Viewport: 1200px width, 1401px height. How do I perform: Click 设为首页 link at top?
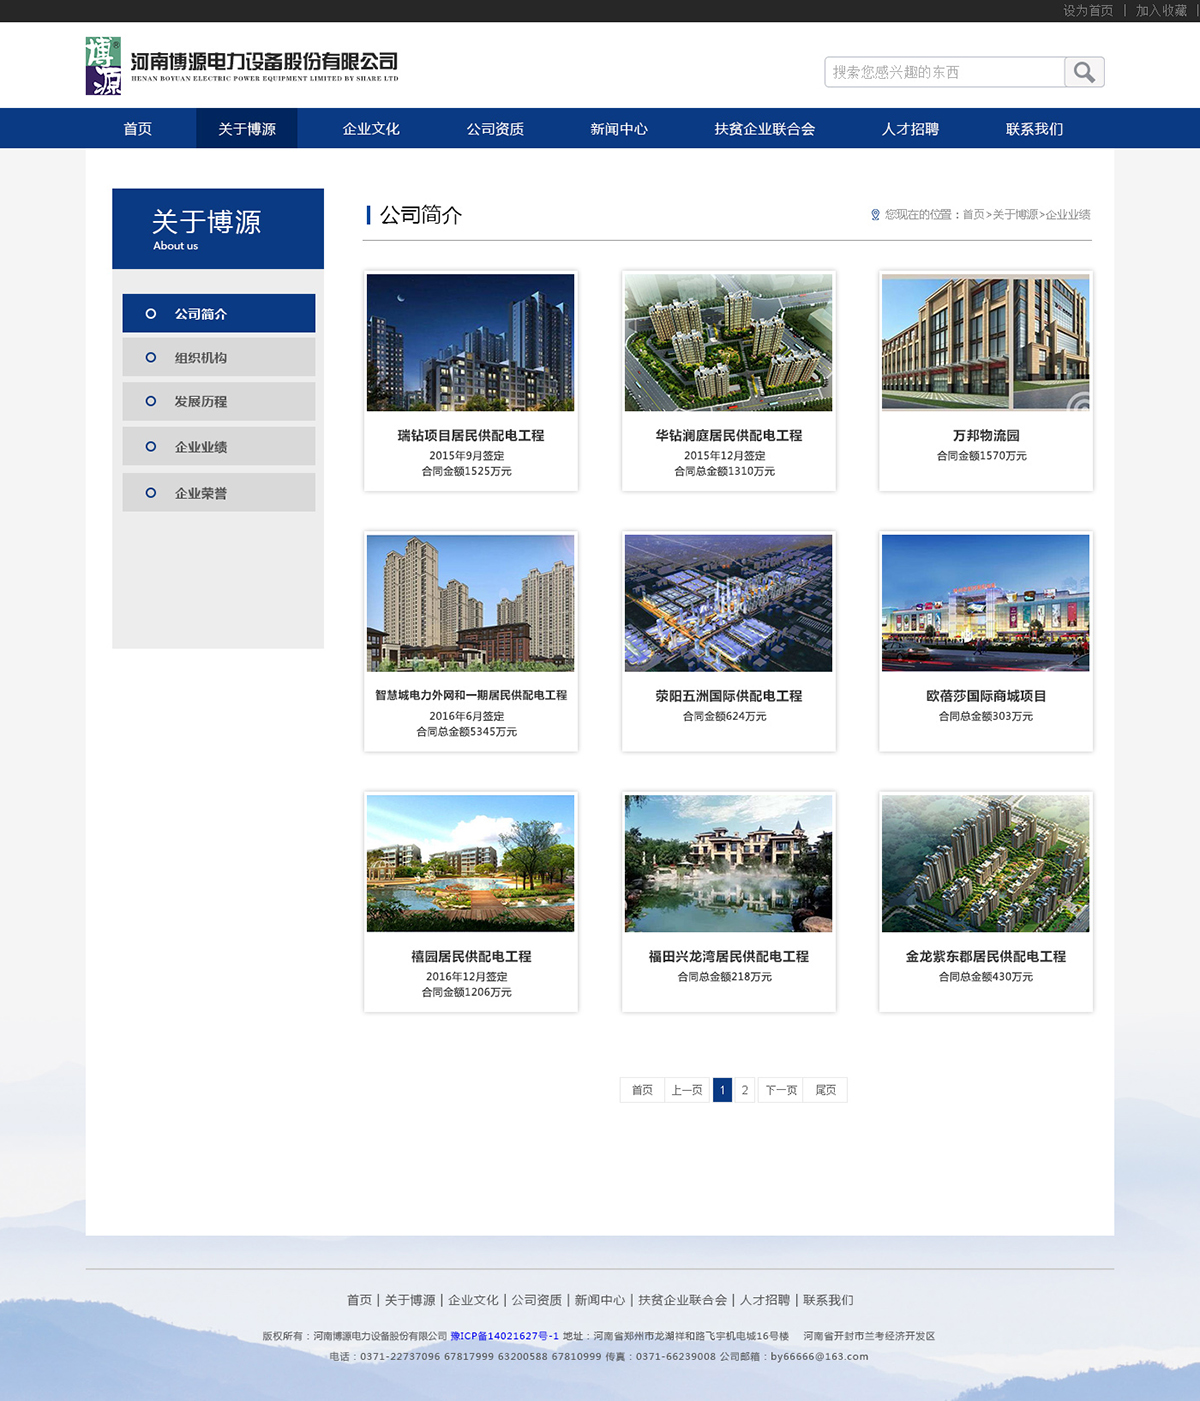tap(1087, 11)
